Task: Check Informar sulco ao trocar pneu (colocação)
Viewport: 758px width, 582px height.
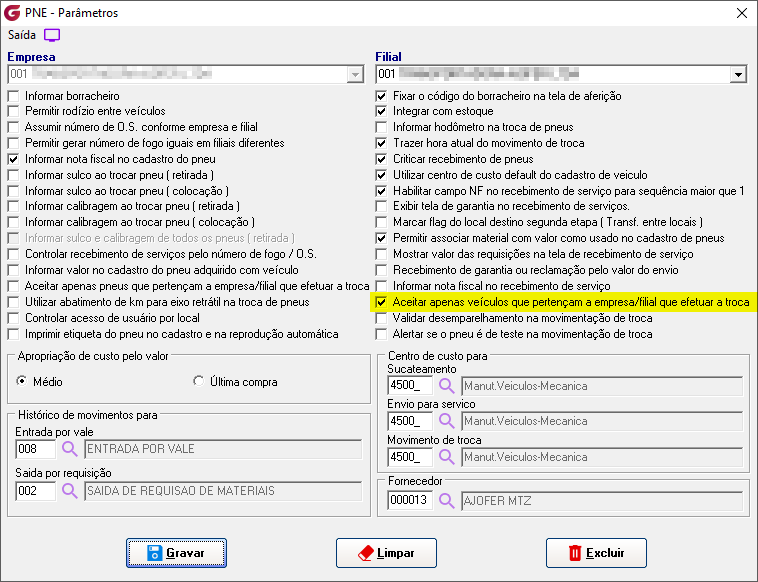Action: [x=14, y=191]
